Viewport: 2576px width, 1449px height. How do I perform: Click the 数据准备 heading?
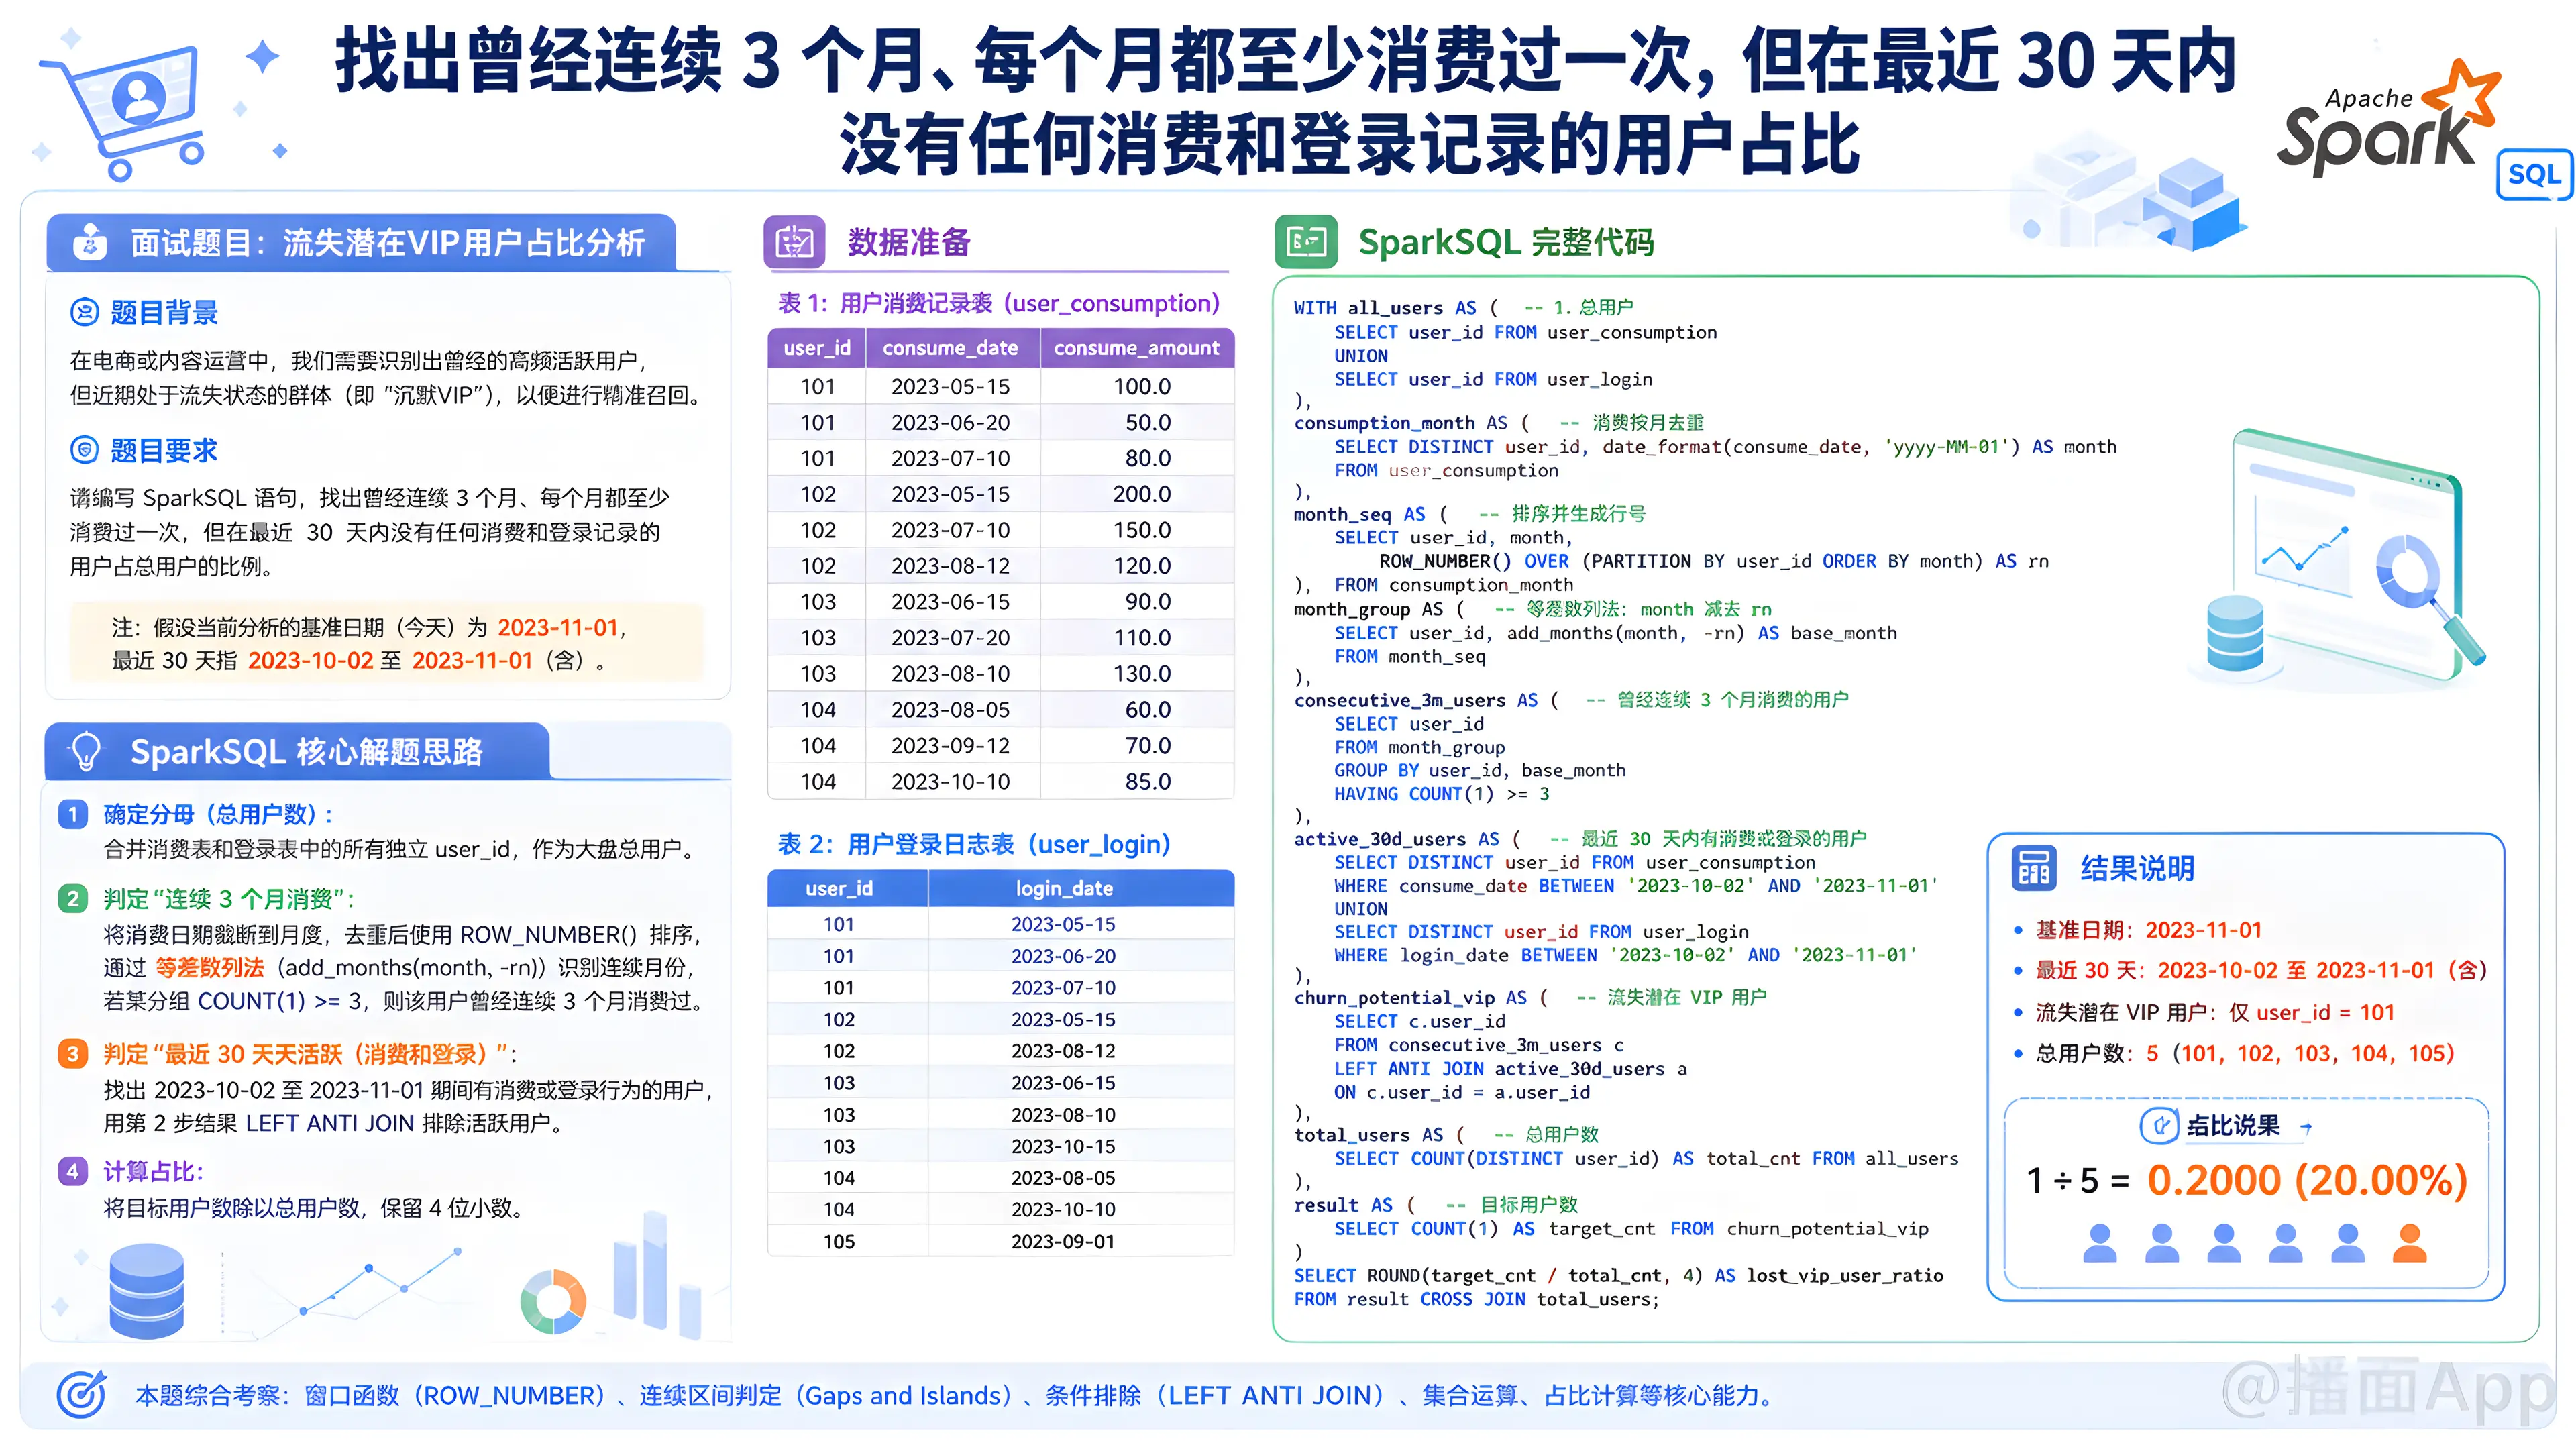tap(909, 242)
